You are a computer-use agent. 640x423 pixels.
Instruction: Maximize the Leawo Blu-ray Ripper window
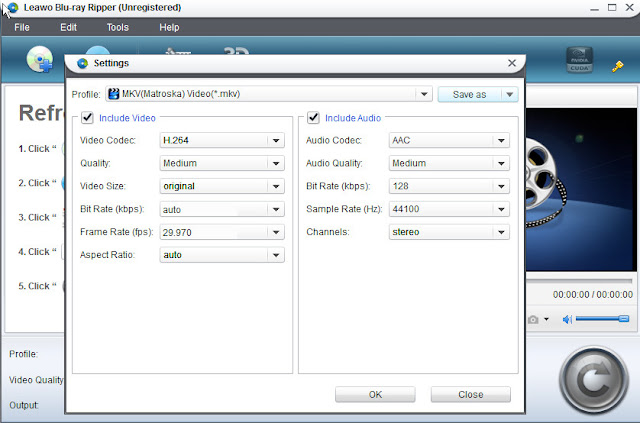pos(612,7)
